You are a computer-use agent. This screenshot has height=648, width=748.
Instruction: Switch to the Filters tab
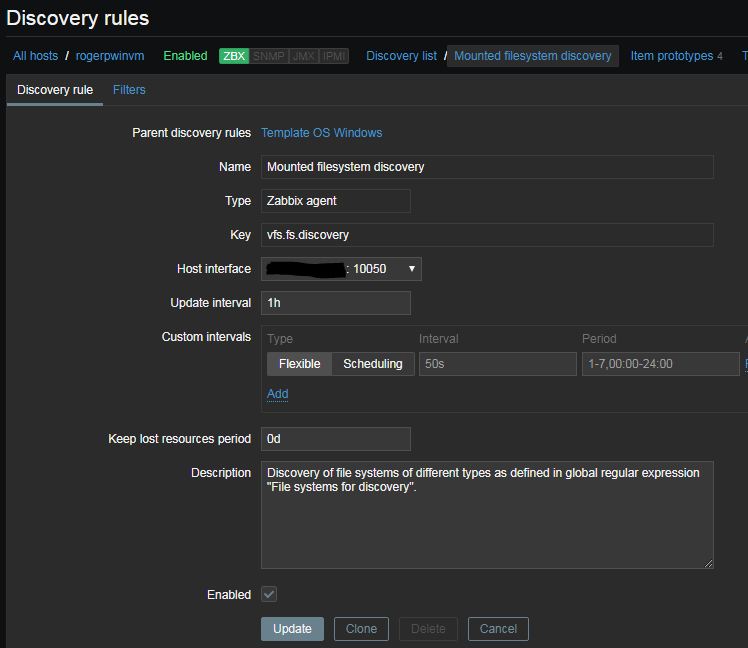[x=129, y=90]
